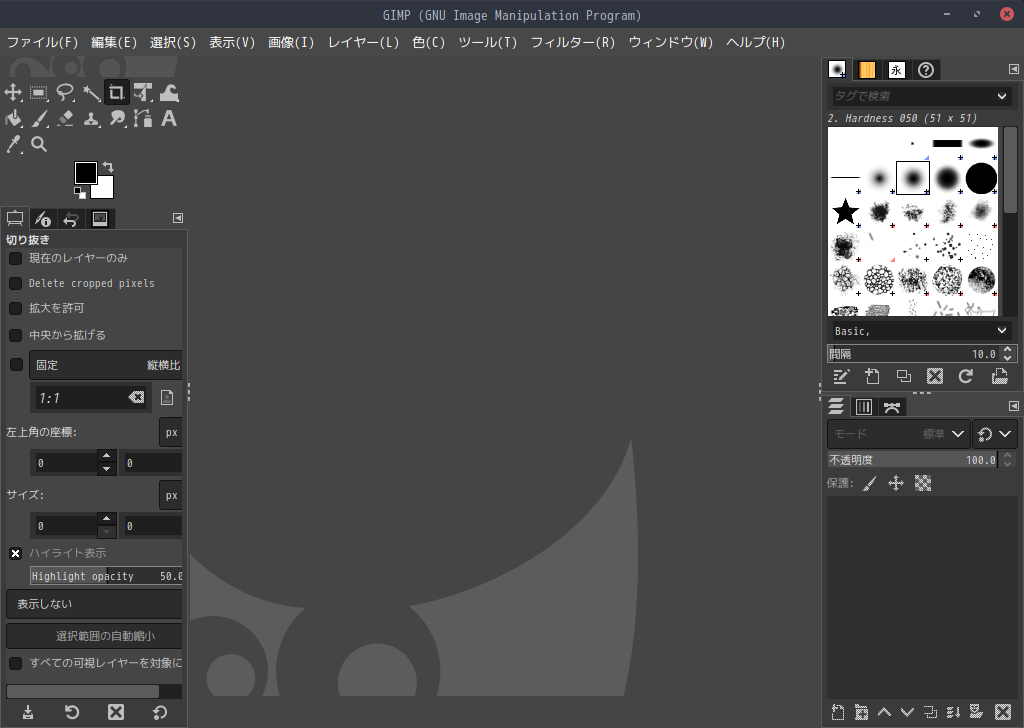Enable Delete cropped pixels checkbox
This screenshot has height=728, width=1024.
[x=16, y=283]
